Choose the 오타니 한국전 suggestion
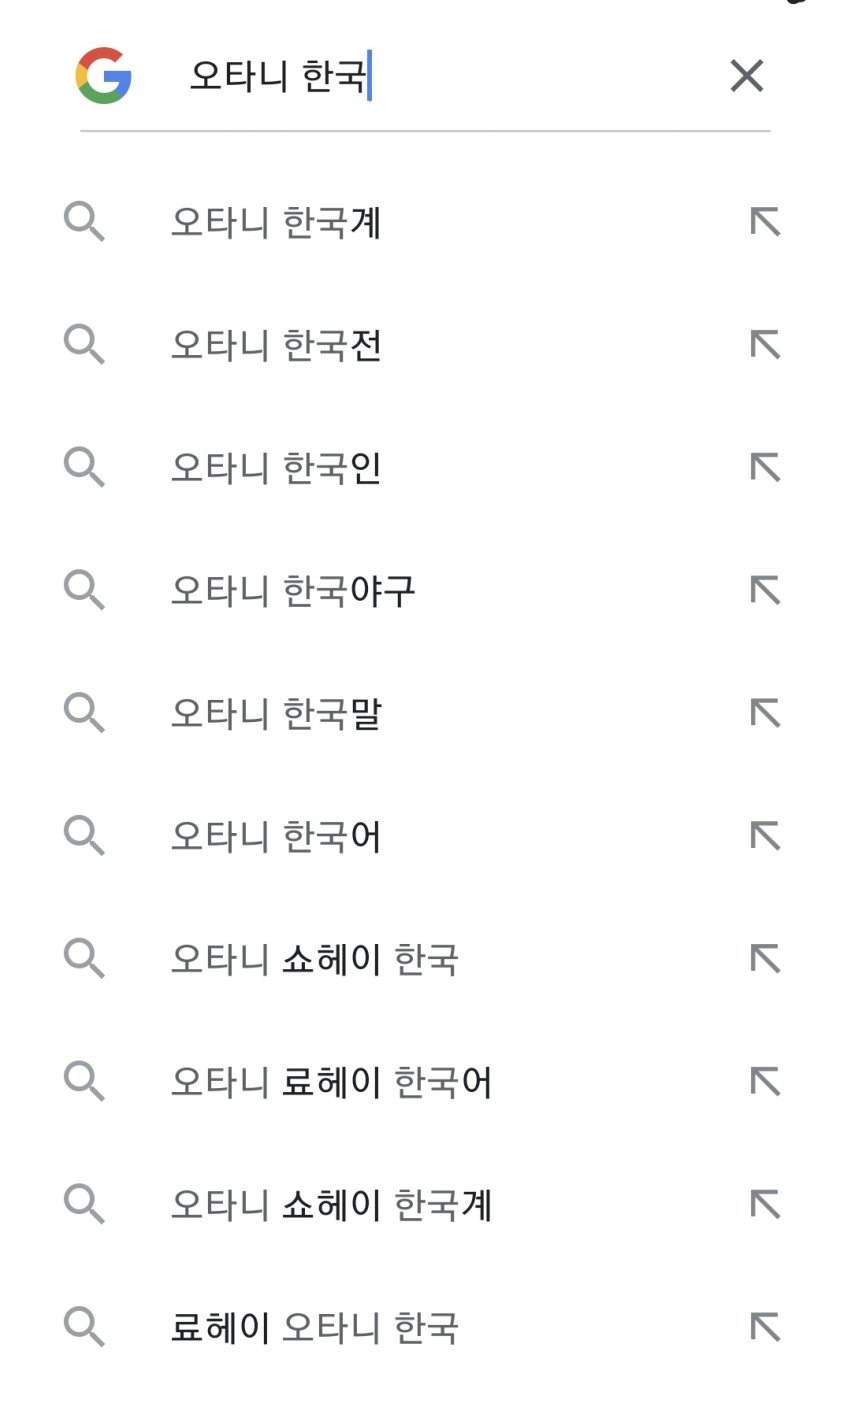850x1403 pixels. (276, 345)
